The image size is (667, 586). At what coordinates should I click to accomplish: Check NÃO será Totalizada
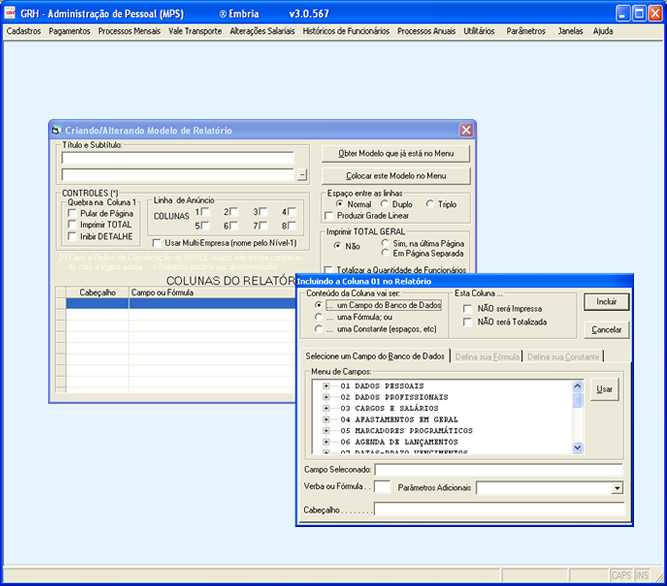pyautogui.click(x=467, y=322)
